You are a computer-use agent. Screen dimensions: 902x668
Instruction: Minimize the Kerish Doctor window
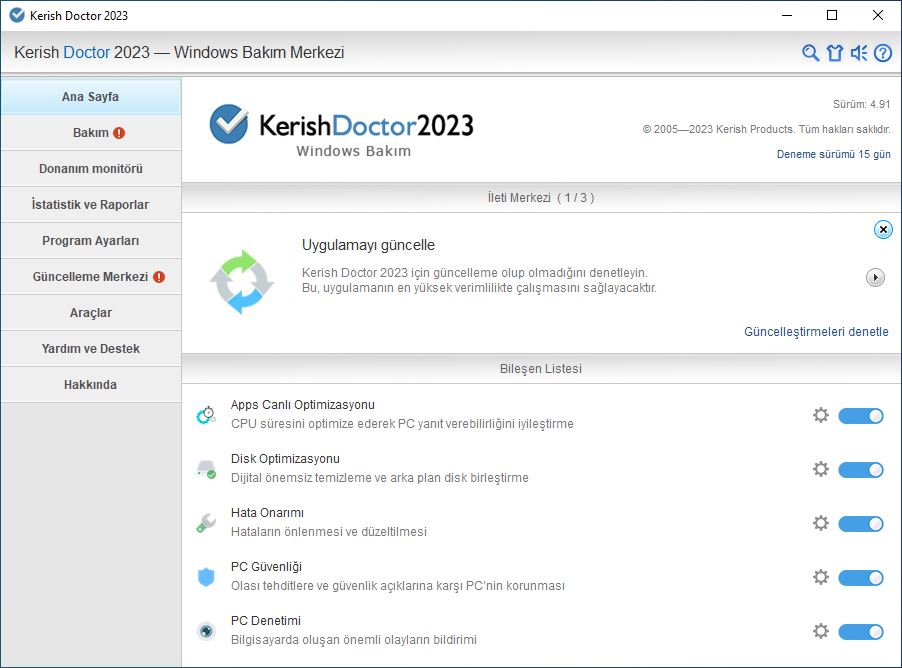point(787,15)
